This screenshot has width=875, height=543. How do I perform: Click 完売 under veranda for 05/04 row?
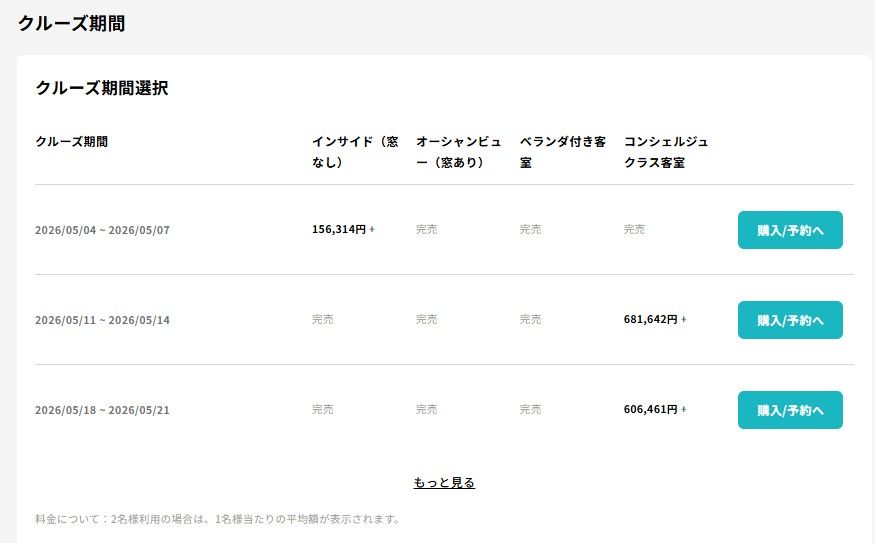point(530,229)
